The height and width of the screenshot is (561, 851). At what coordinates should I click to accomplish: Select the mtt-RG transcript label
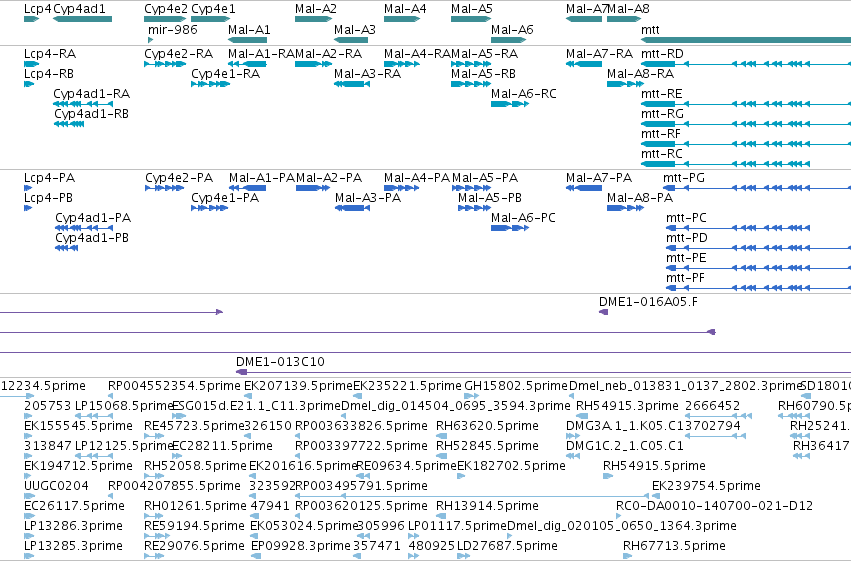coord(662,114)
